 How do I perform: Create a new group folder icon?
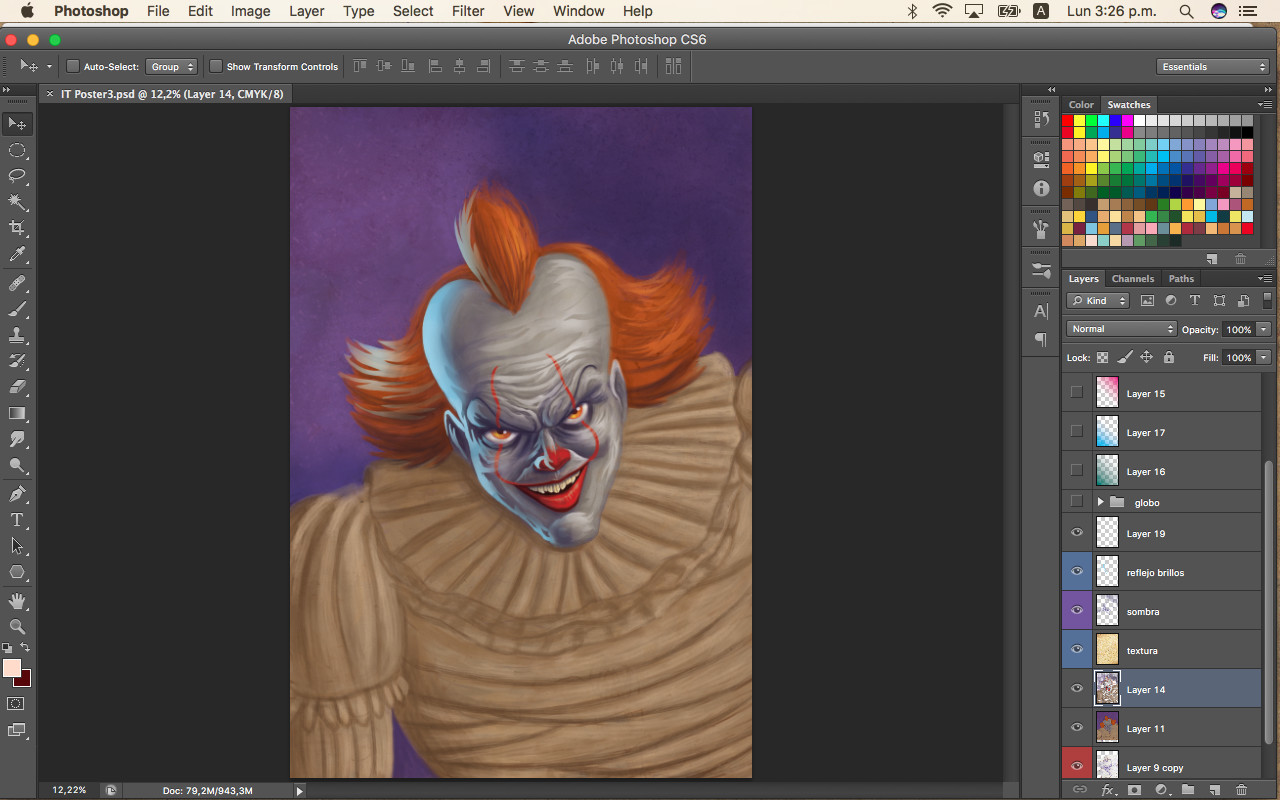[x=1187, y=790]
